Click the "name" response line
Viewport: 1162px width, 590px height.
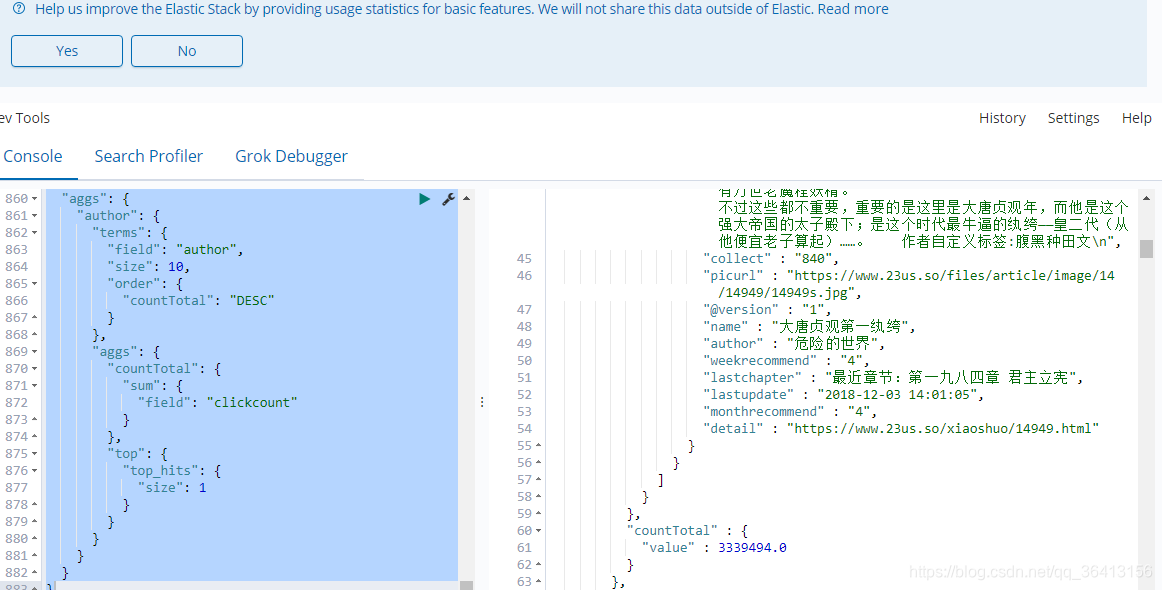point(809,327)
